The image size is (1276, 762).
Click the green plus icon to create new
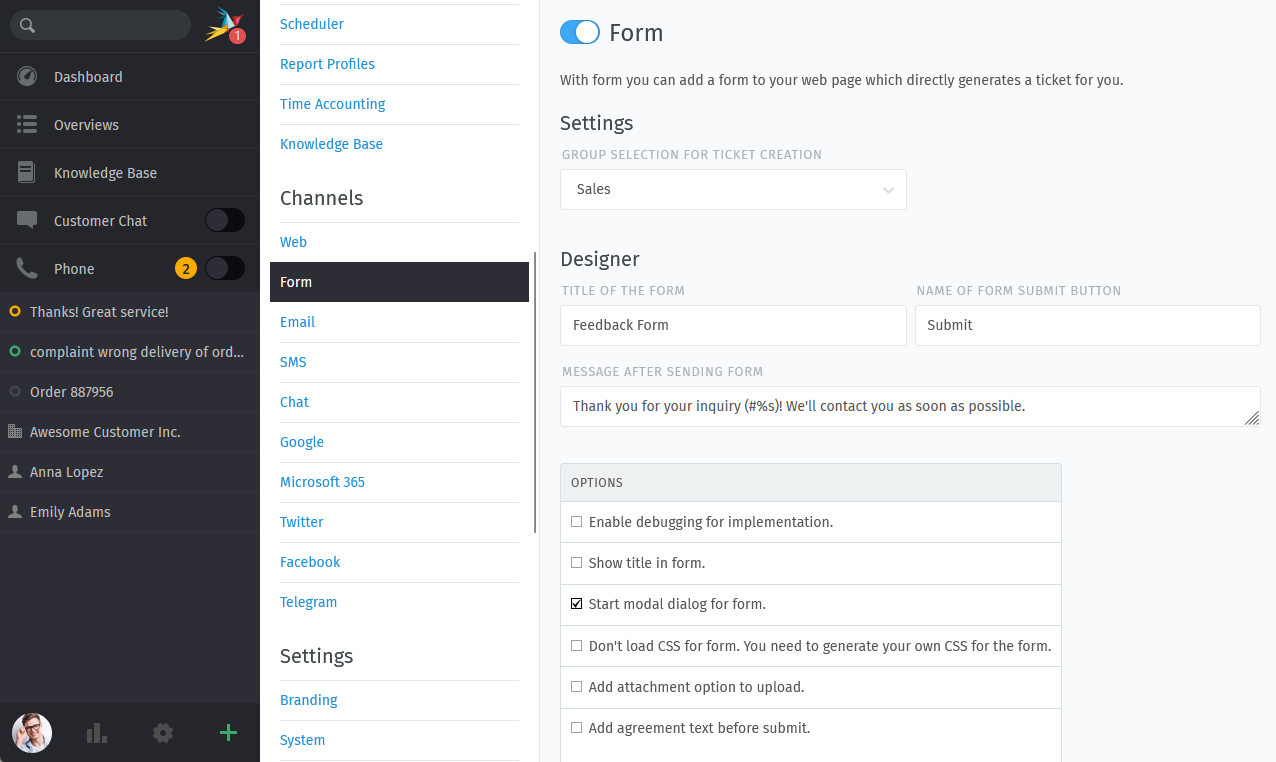(228, 733)
